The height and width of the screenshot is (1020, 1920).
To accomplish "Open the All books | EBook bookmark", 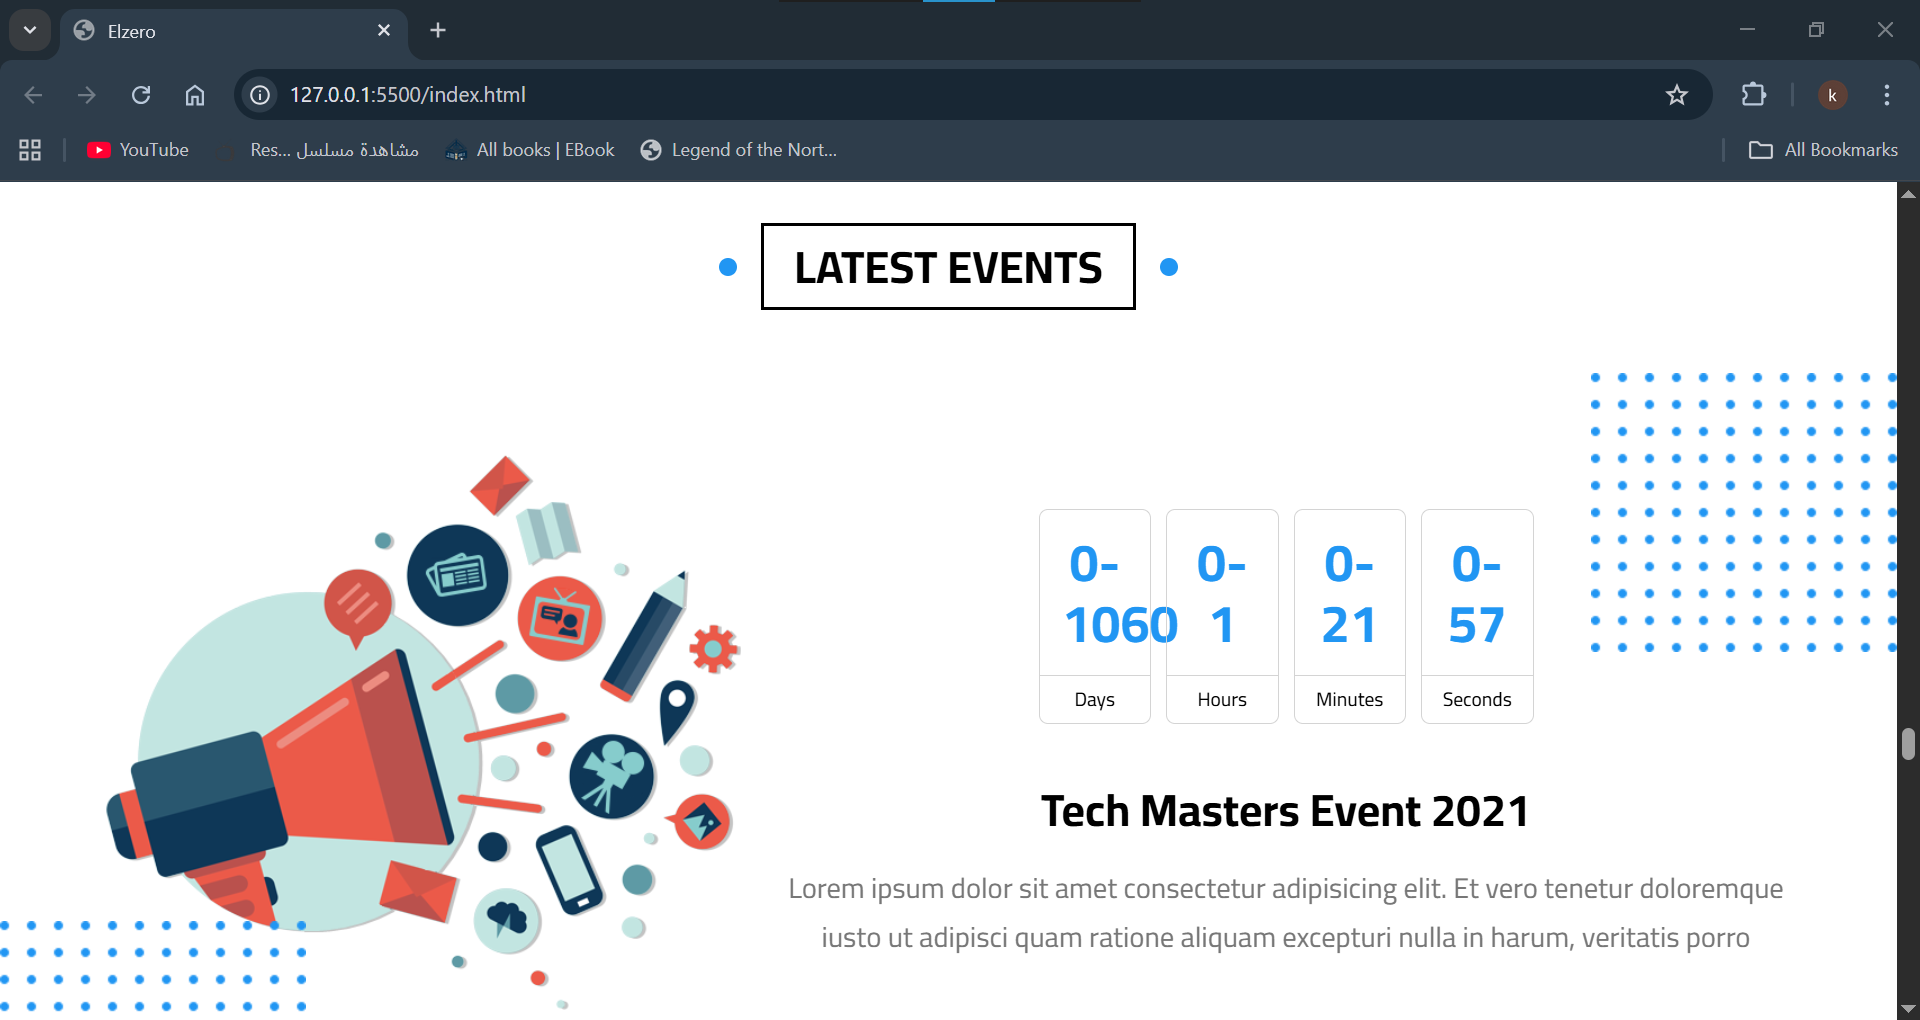I will [x=530, y=150].
